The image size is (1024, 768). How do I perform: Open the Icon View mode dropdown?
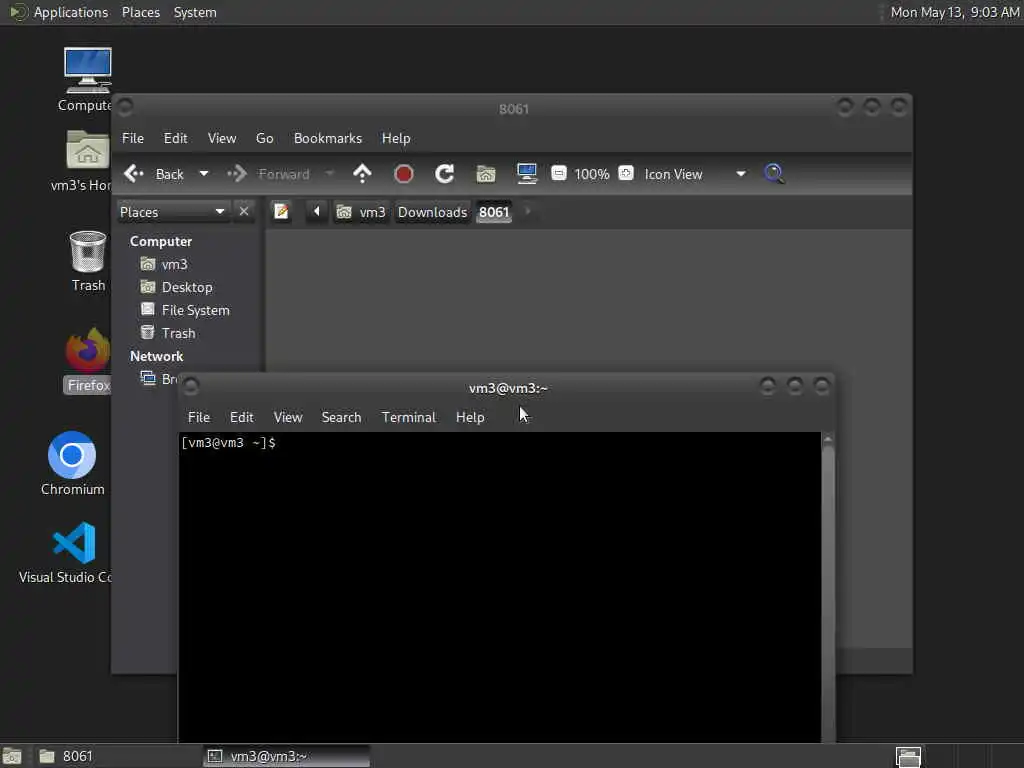pyautogui.click(x=695, y=174)
